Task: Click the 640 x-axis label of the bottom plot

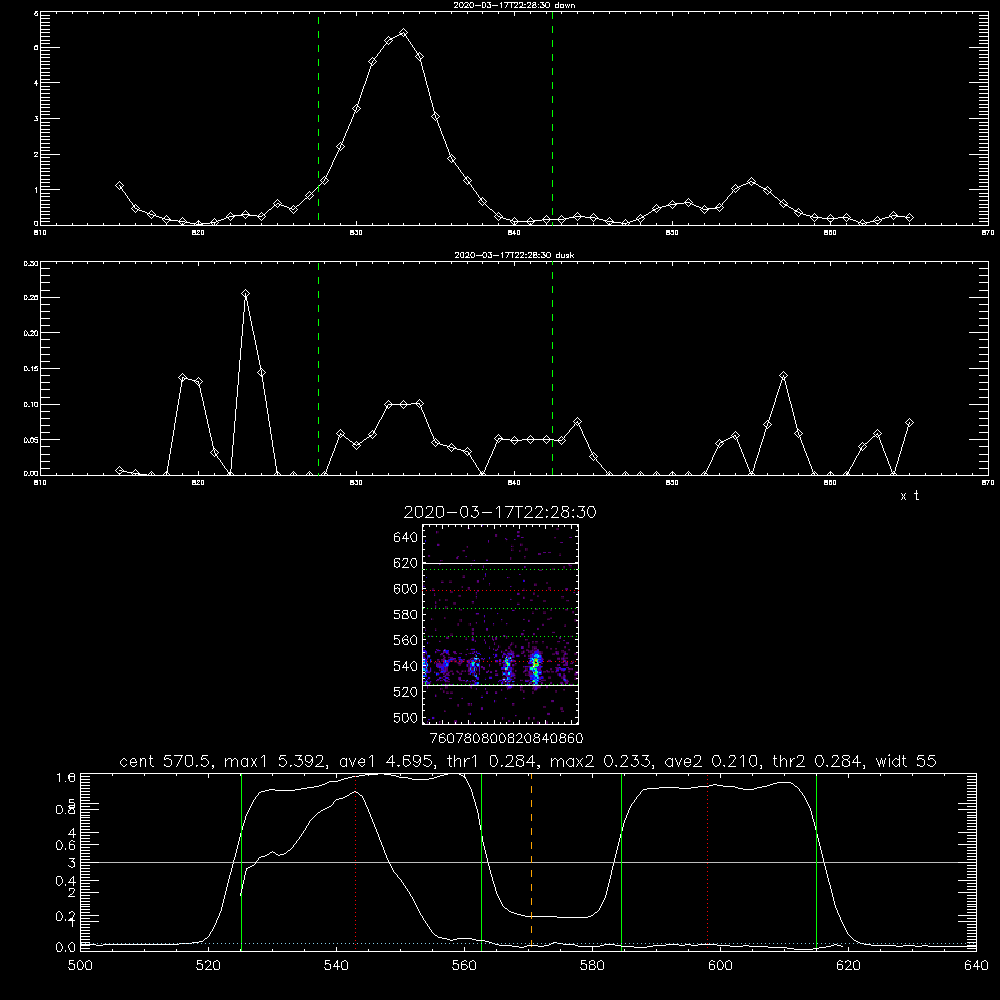Action: [x=976, y=966]
